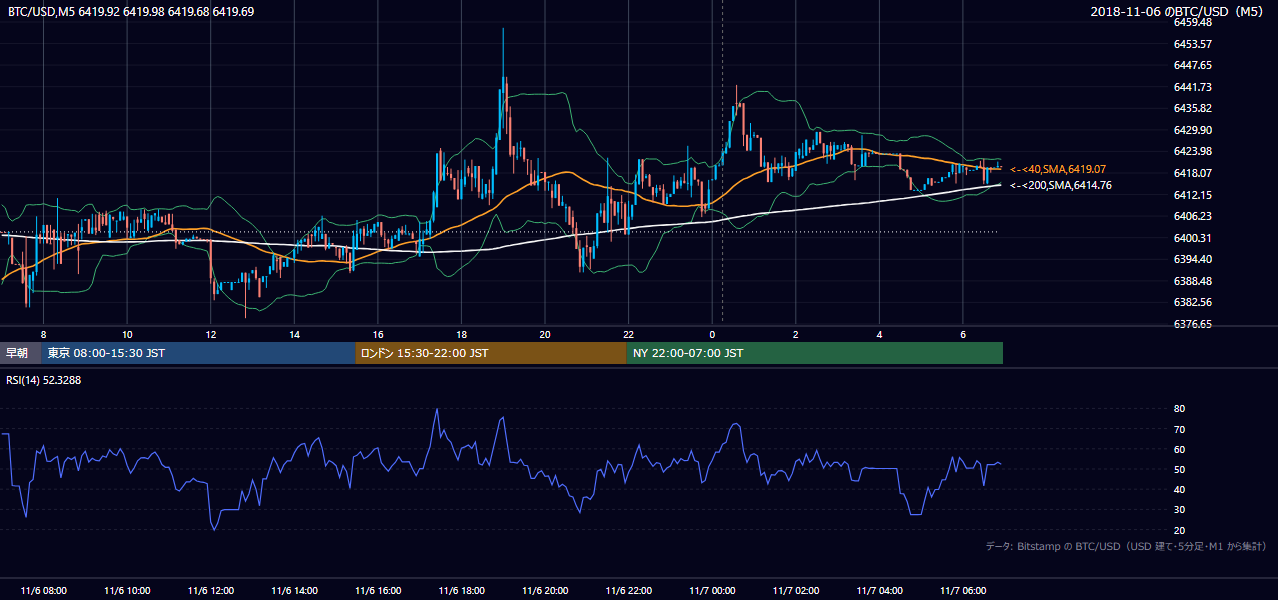Click price axis value 6453.57
The image size is (1278, 600).
(x=1192, y=44)
